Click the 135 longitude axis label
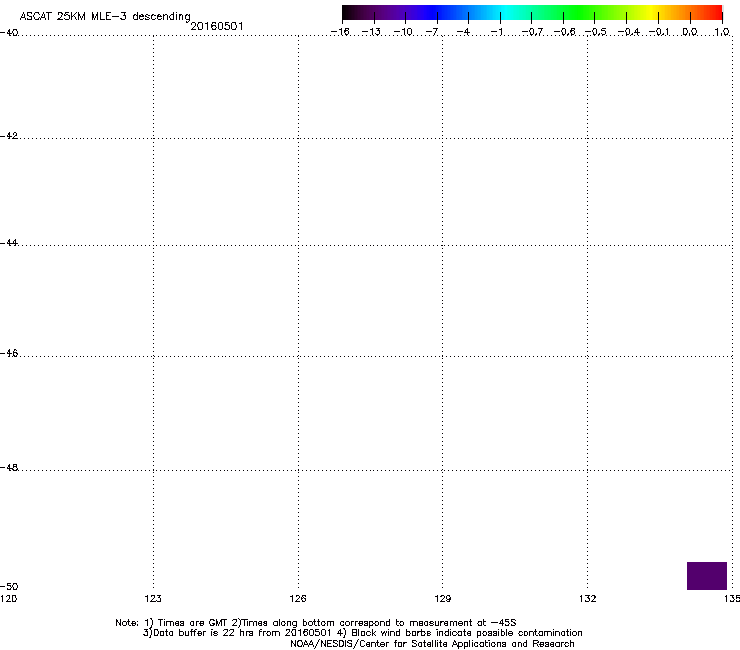Screen dimensions: 740x650 [732, 599]
